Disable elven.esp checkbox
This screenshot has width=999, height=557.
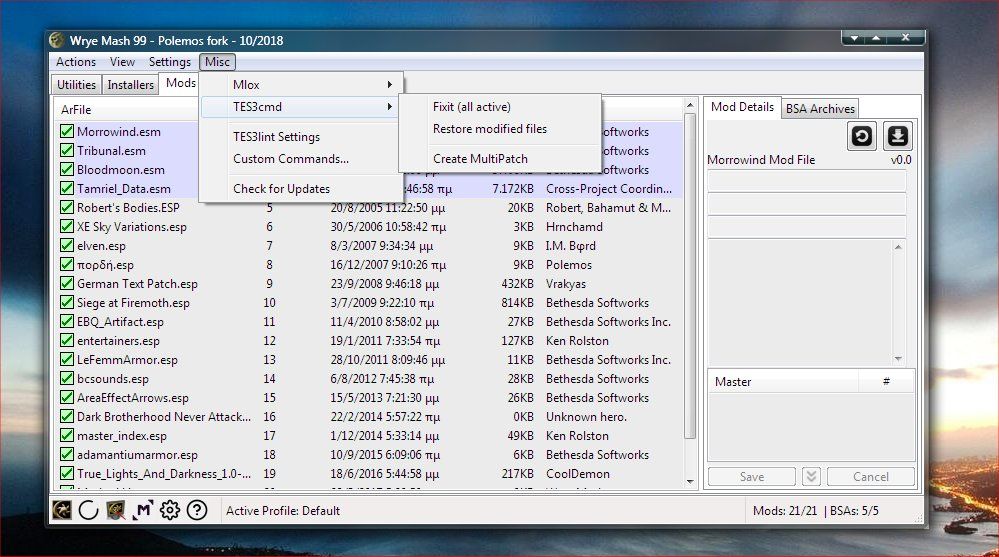(67, 245)
